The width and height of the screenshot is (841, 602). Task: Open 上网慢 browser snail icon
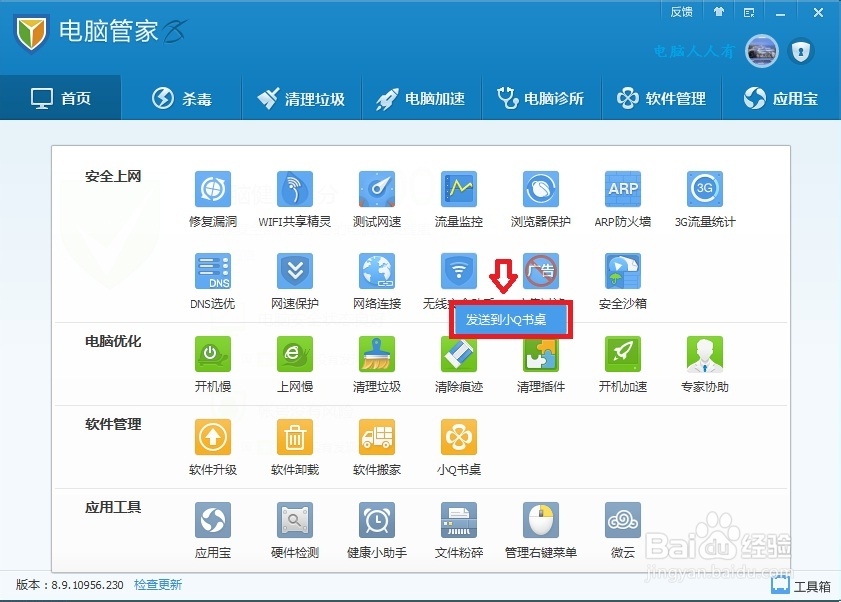295,354
